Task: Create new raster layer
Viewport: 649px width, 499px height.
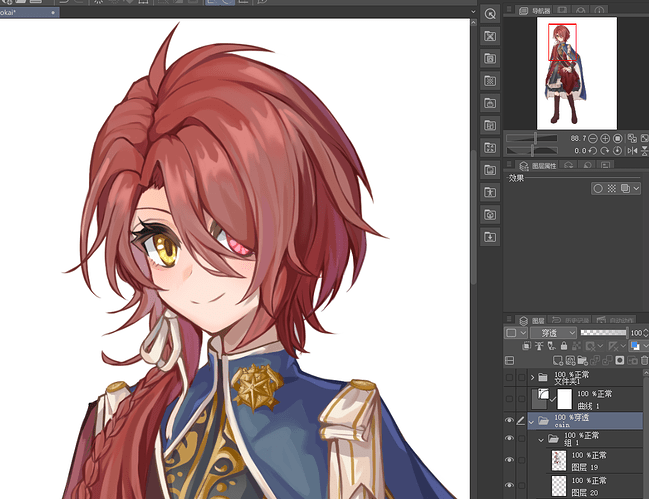Action: [558, 361]
